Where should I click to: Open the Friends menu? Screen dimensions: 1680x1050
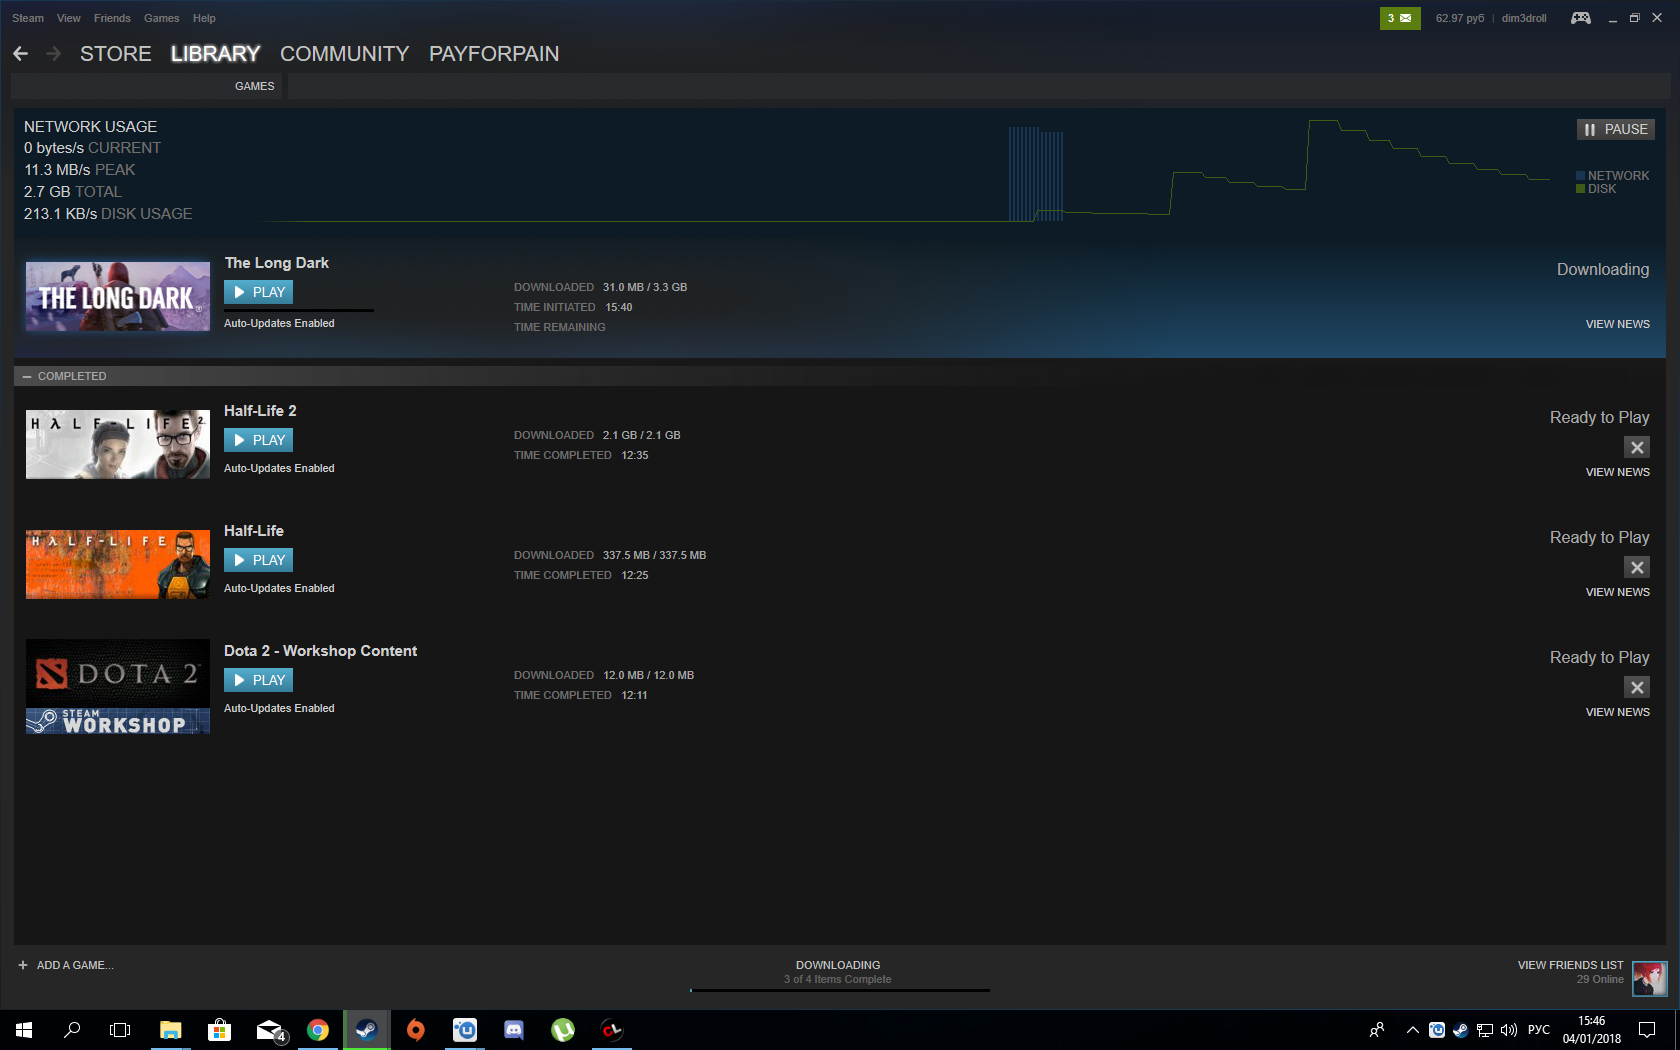112,18
